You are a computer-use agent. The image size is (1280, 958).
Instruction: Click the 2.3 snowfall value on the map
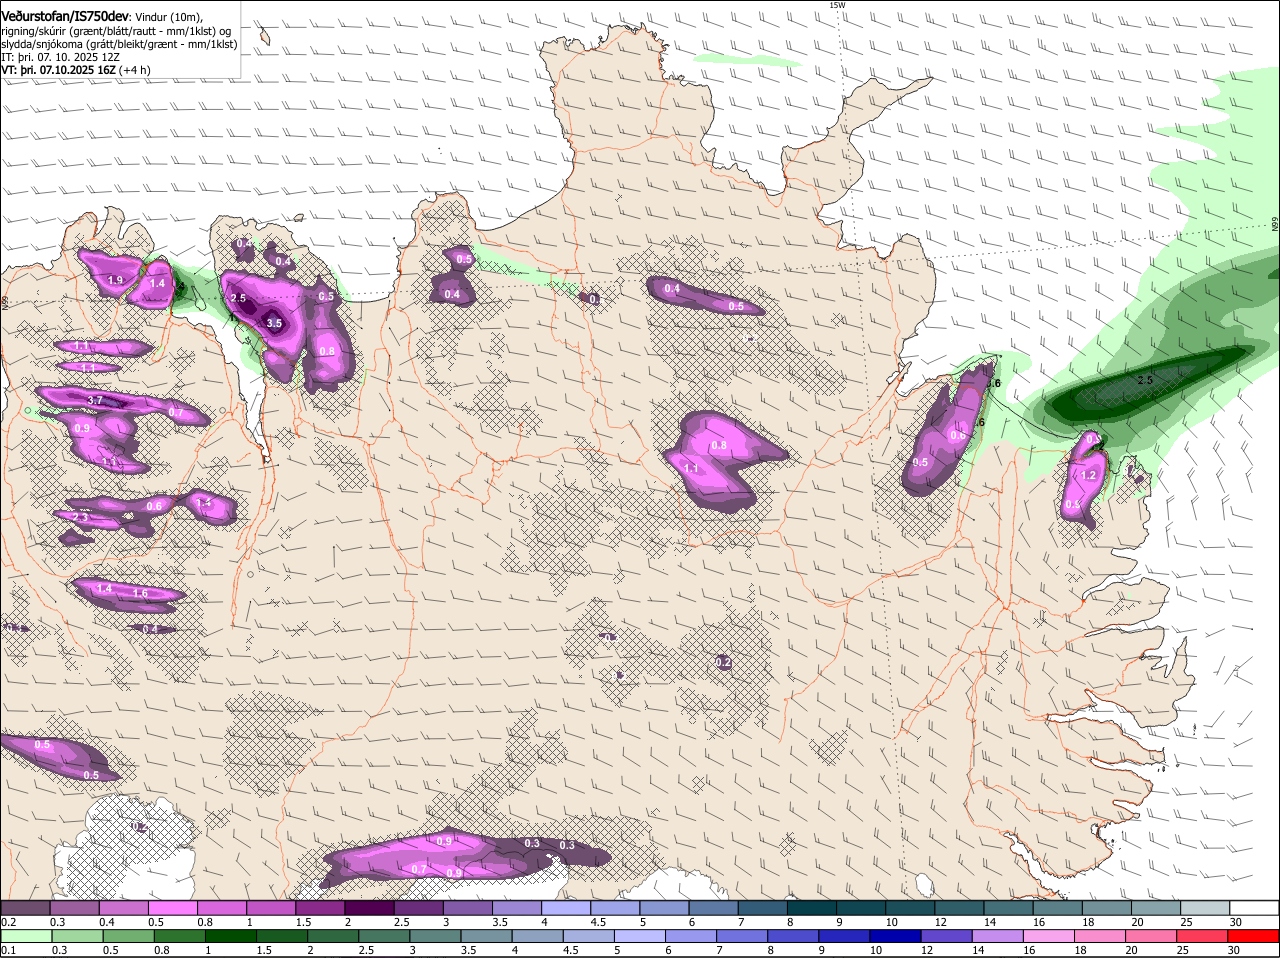[81, 519]
